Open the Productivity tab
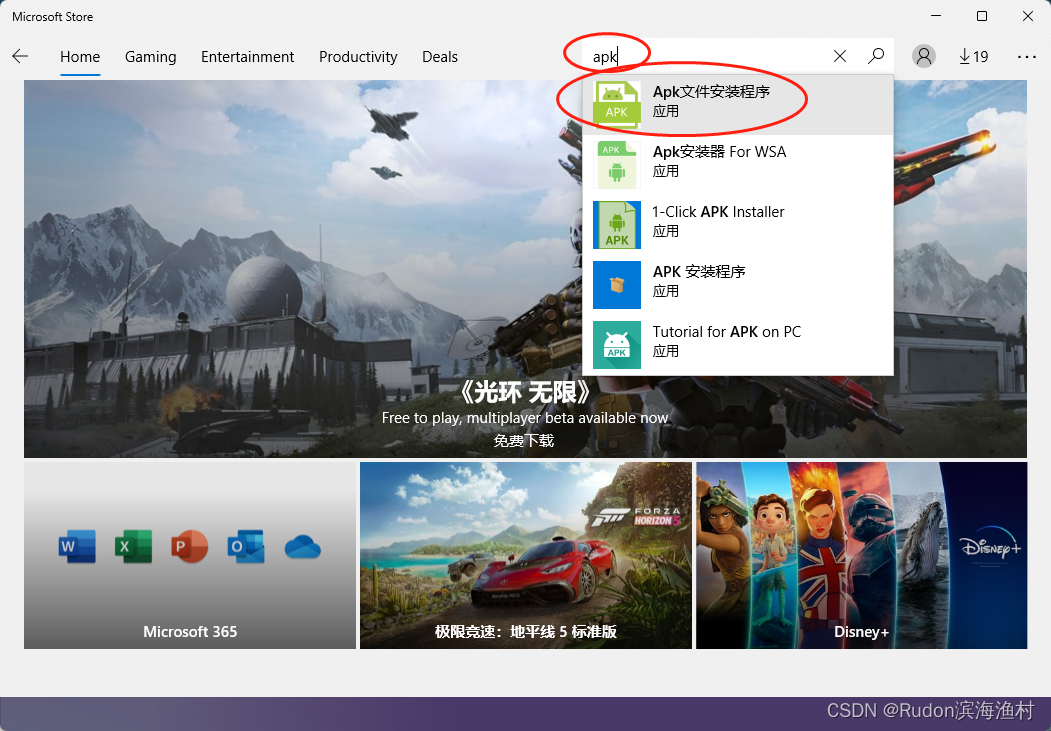Image resolution: width=1051 pixels, height=731 pixels. 358,57
